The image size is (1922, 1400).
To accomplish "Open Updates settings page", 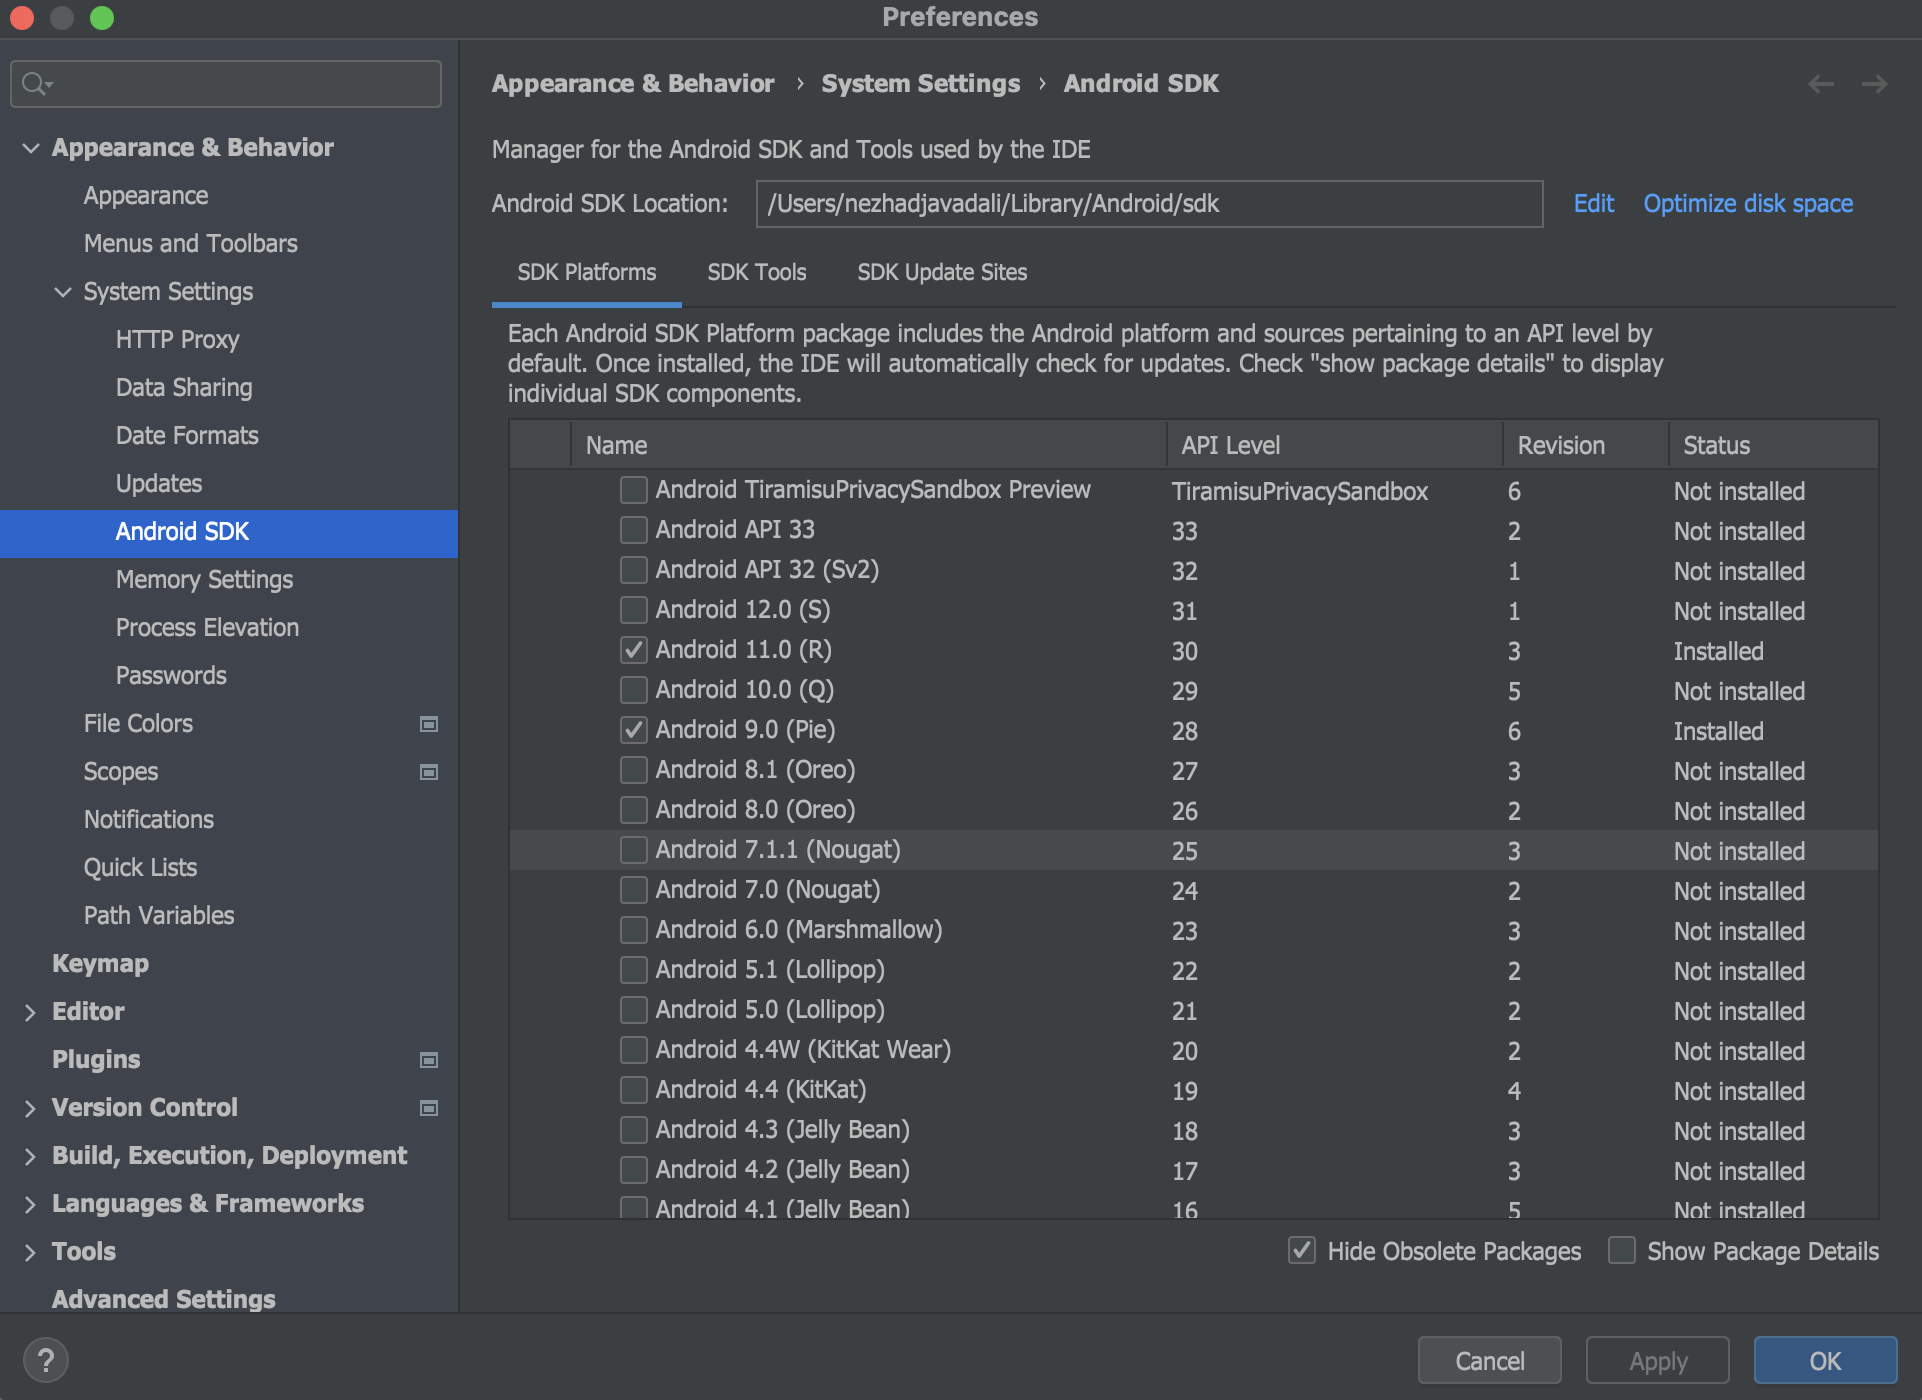I will click(x=159, y=484).
